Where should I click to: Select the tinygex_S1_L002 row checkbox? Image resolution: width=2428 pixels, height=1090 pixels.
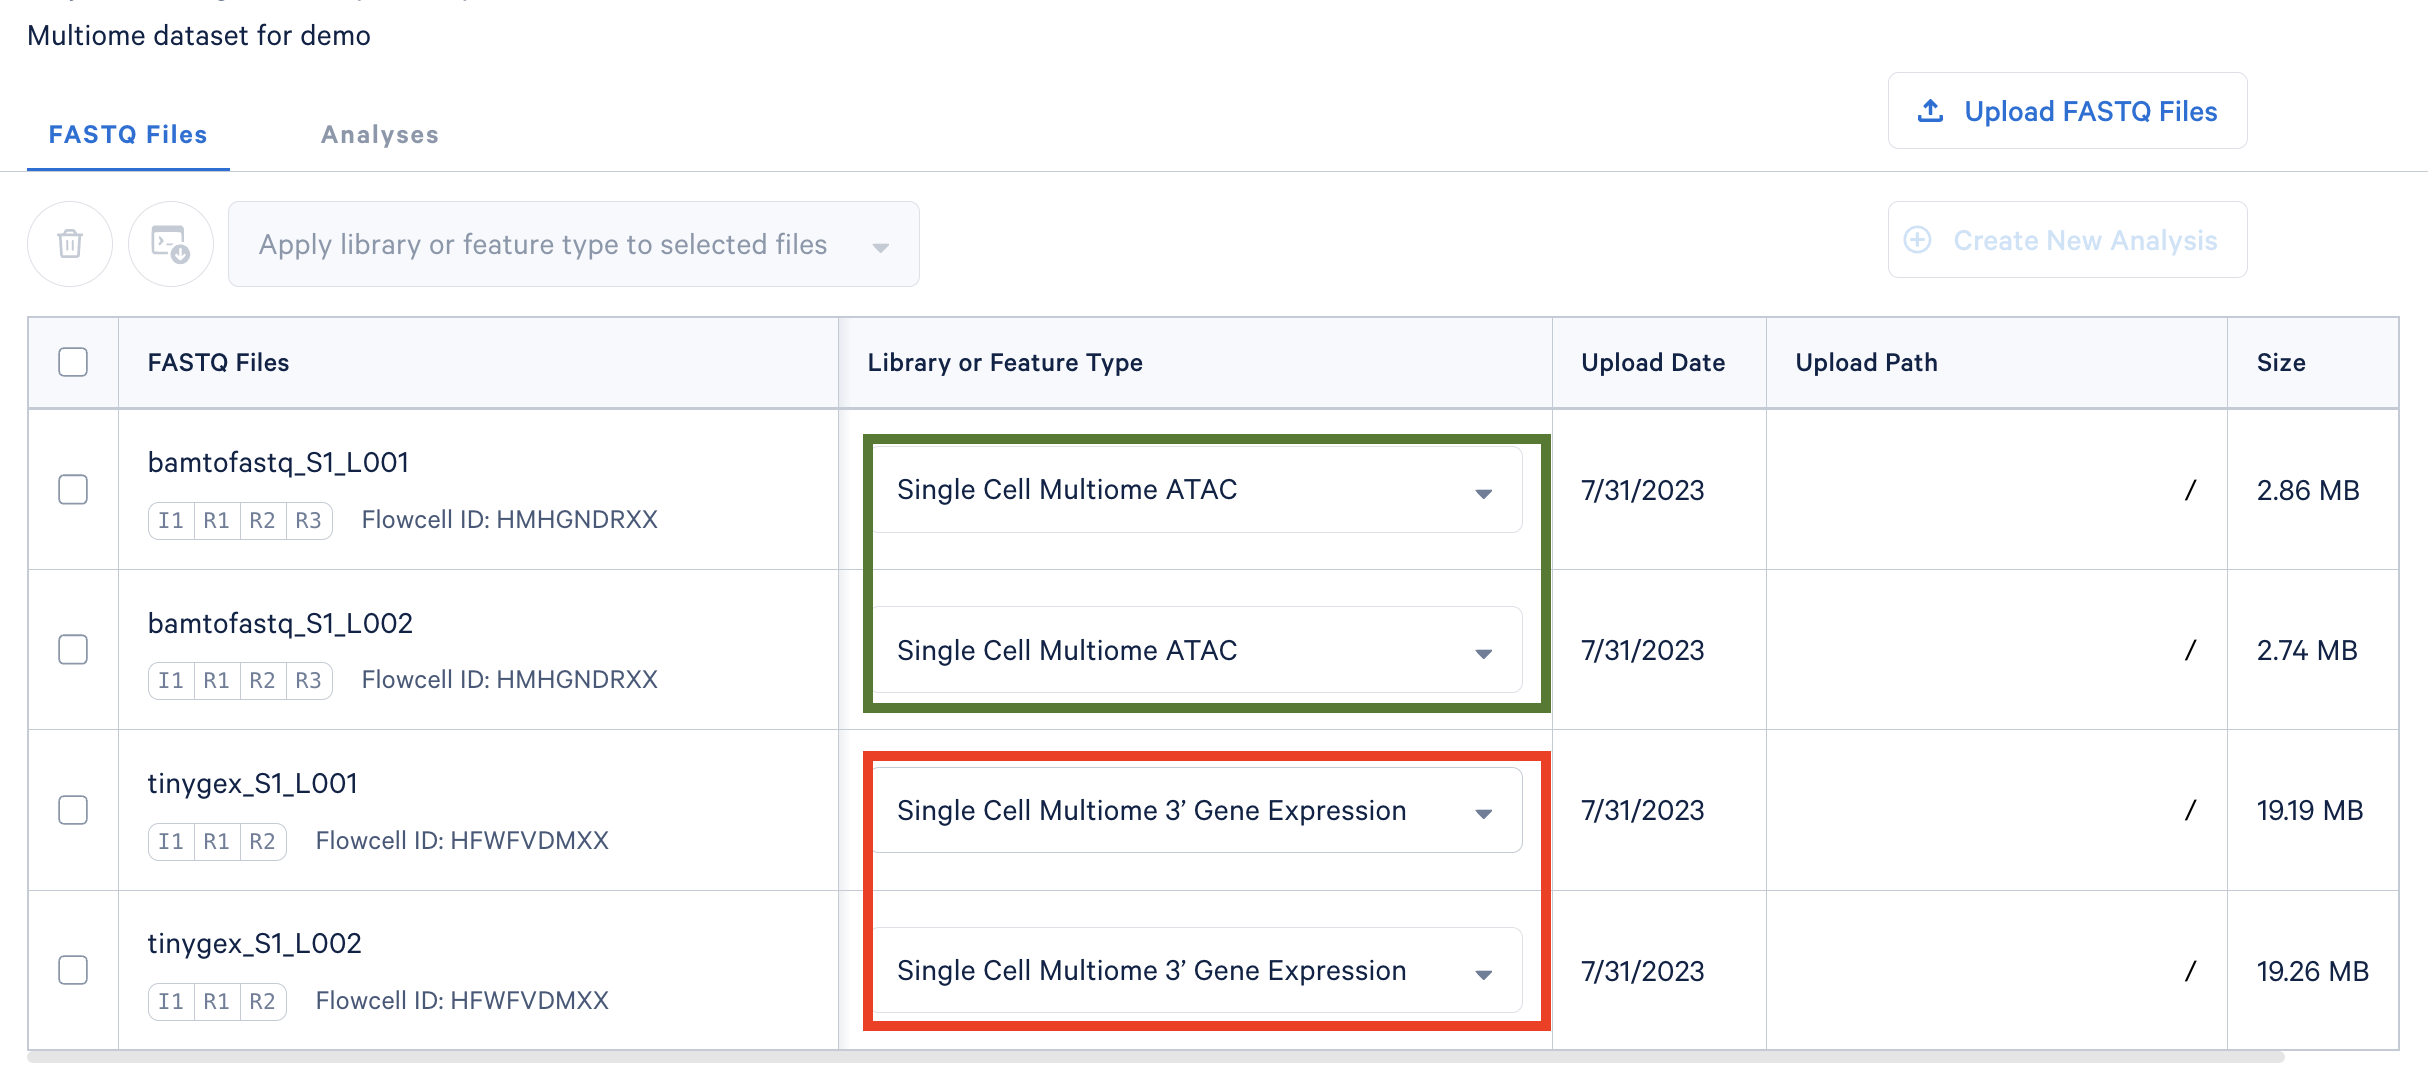coord(73,970)
